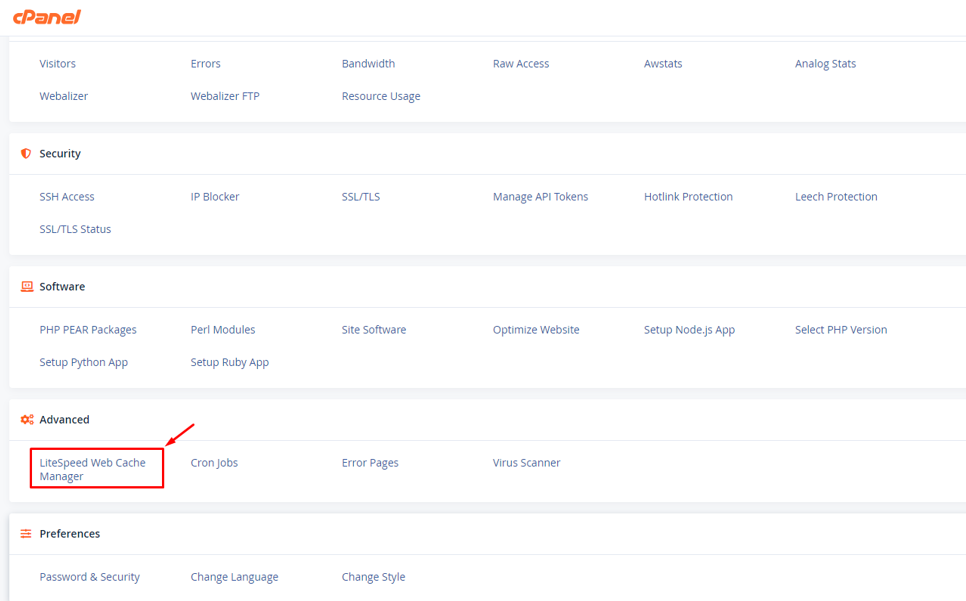Viewport: 966px width, 601px height.
Task: Open Perl Modules
Action: pos(222,329)
